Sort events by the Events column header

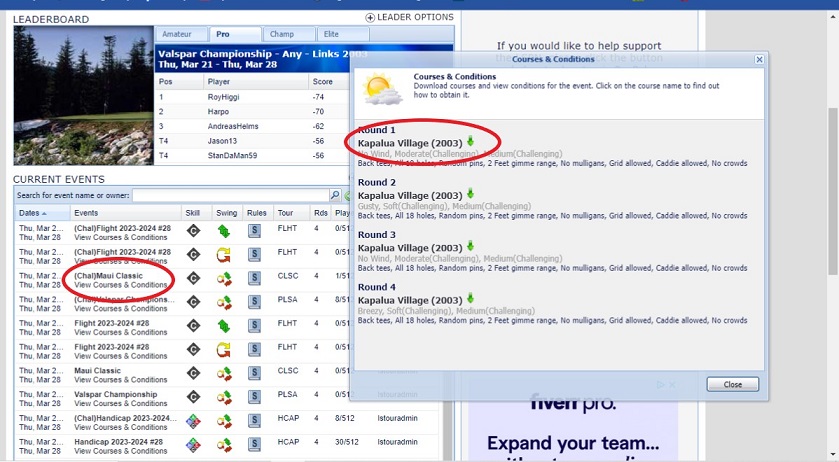[x=126, y=213]
